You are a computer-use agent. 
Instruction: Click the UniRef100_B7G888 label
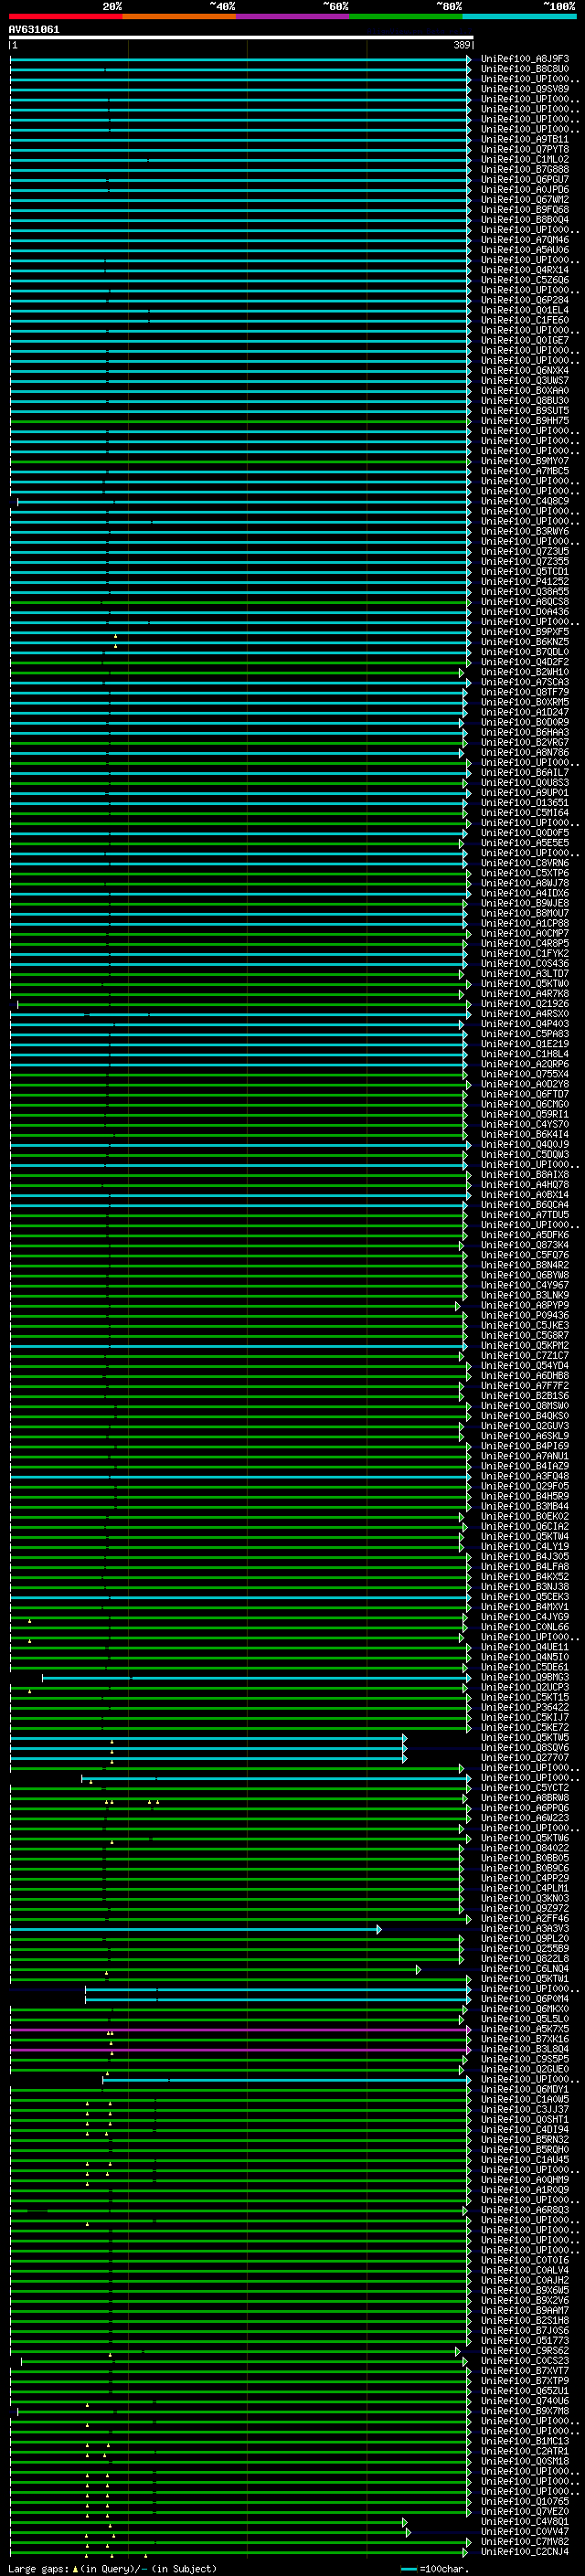click(x=525, y=169)
